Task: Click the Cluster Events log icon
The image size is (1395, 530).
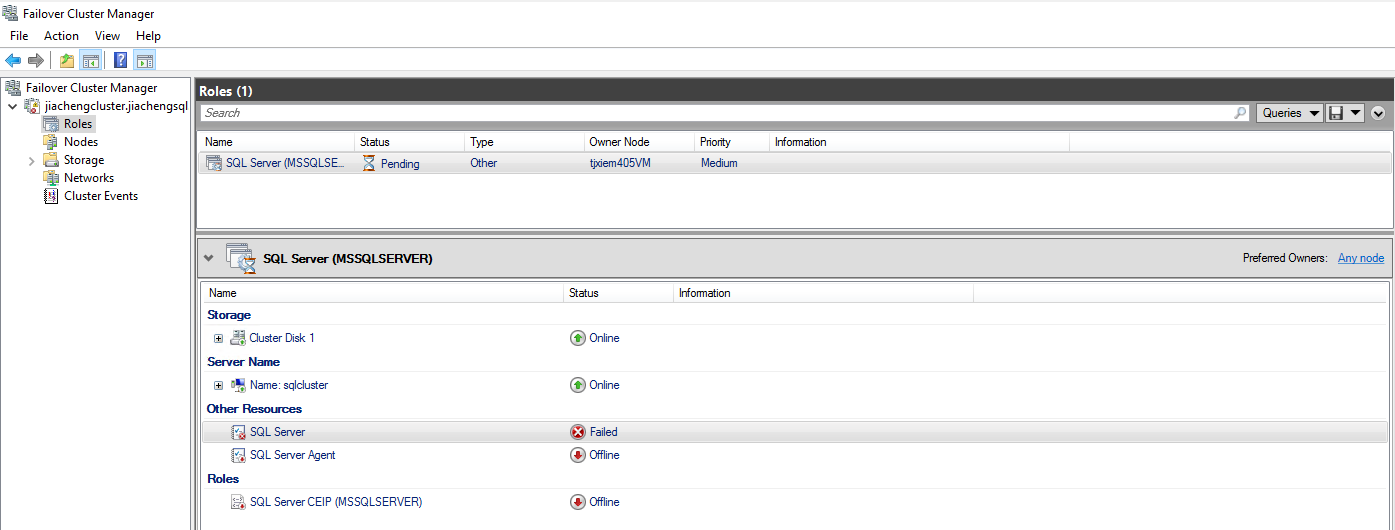Action: (x=51, y=196)
